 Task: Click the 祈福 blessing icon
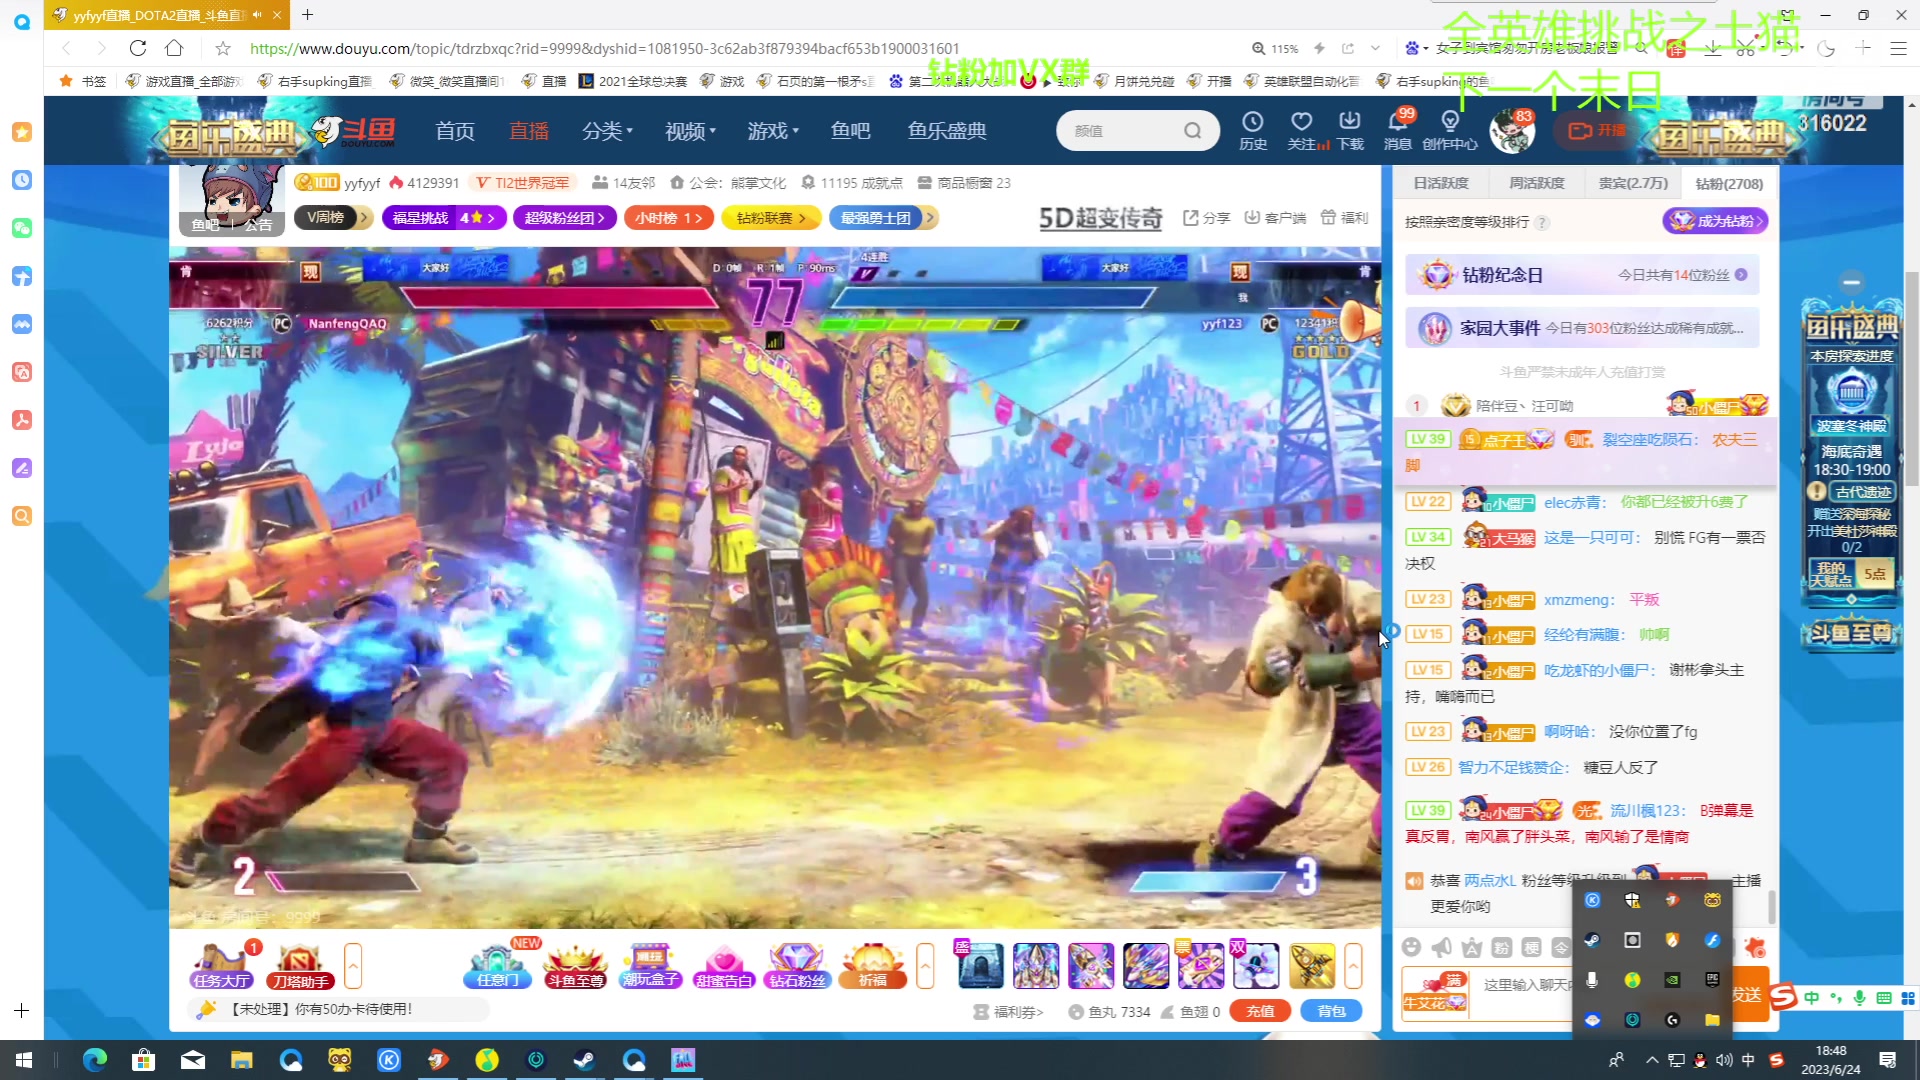tap(873, 967)
